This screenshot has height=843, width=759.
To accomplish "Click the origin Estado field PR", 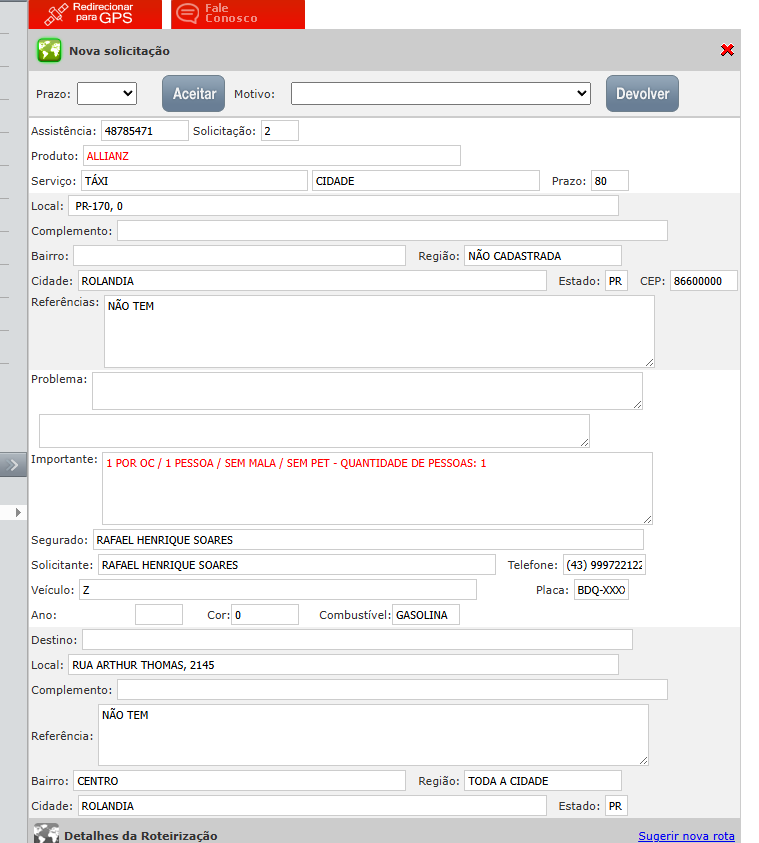I will 616,281.
